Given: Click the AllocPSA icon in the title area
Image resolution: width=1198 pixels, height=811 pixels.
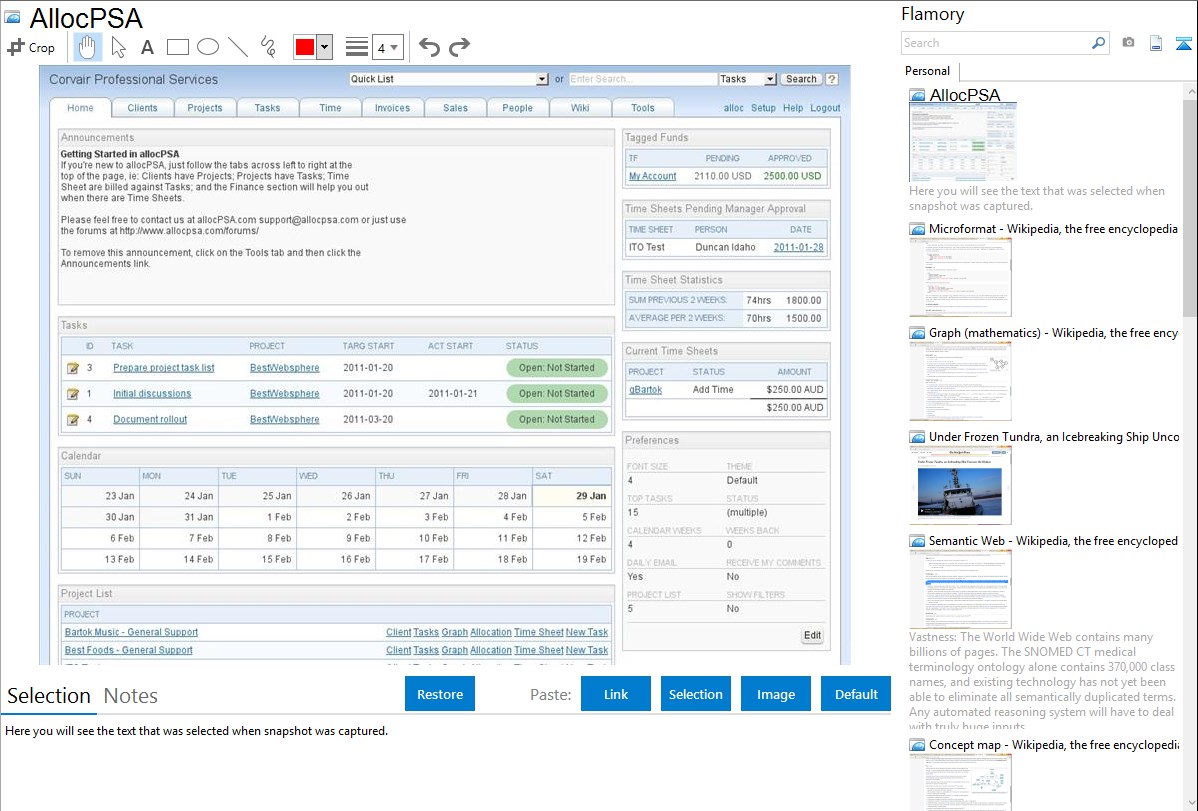Looking at the screenshot, I should 12,17.
